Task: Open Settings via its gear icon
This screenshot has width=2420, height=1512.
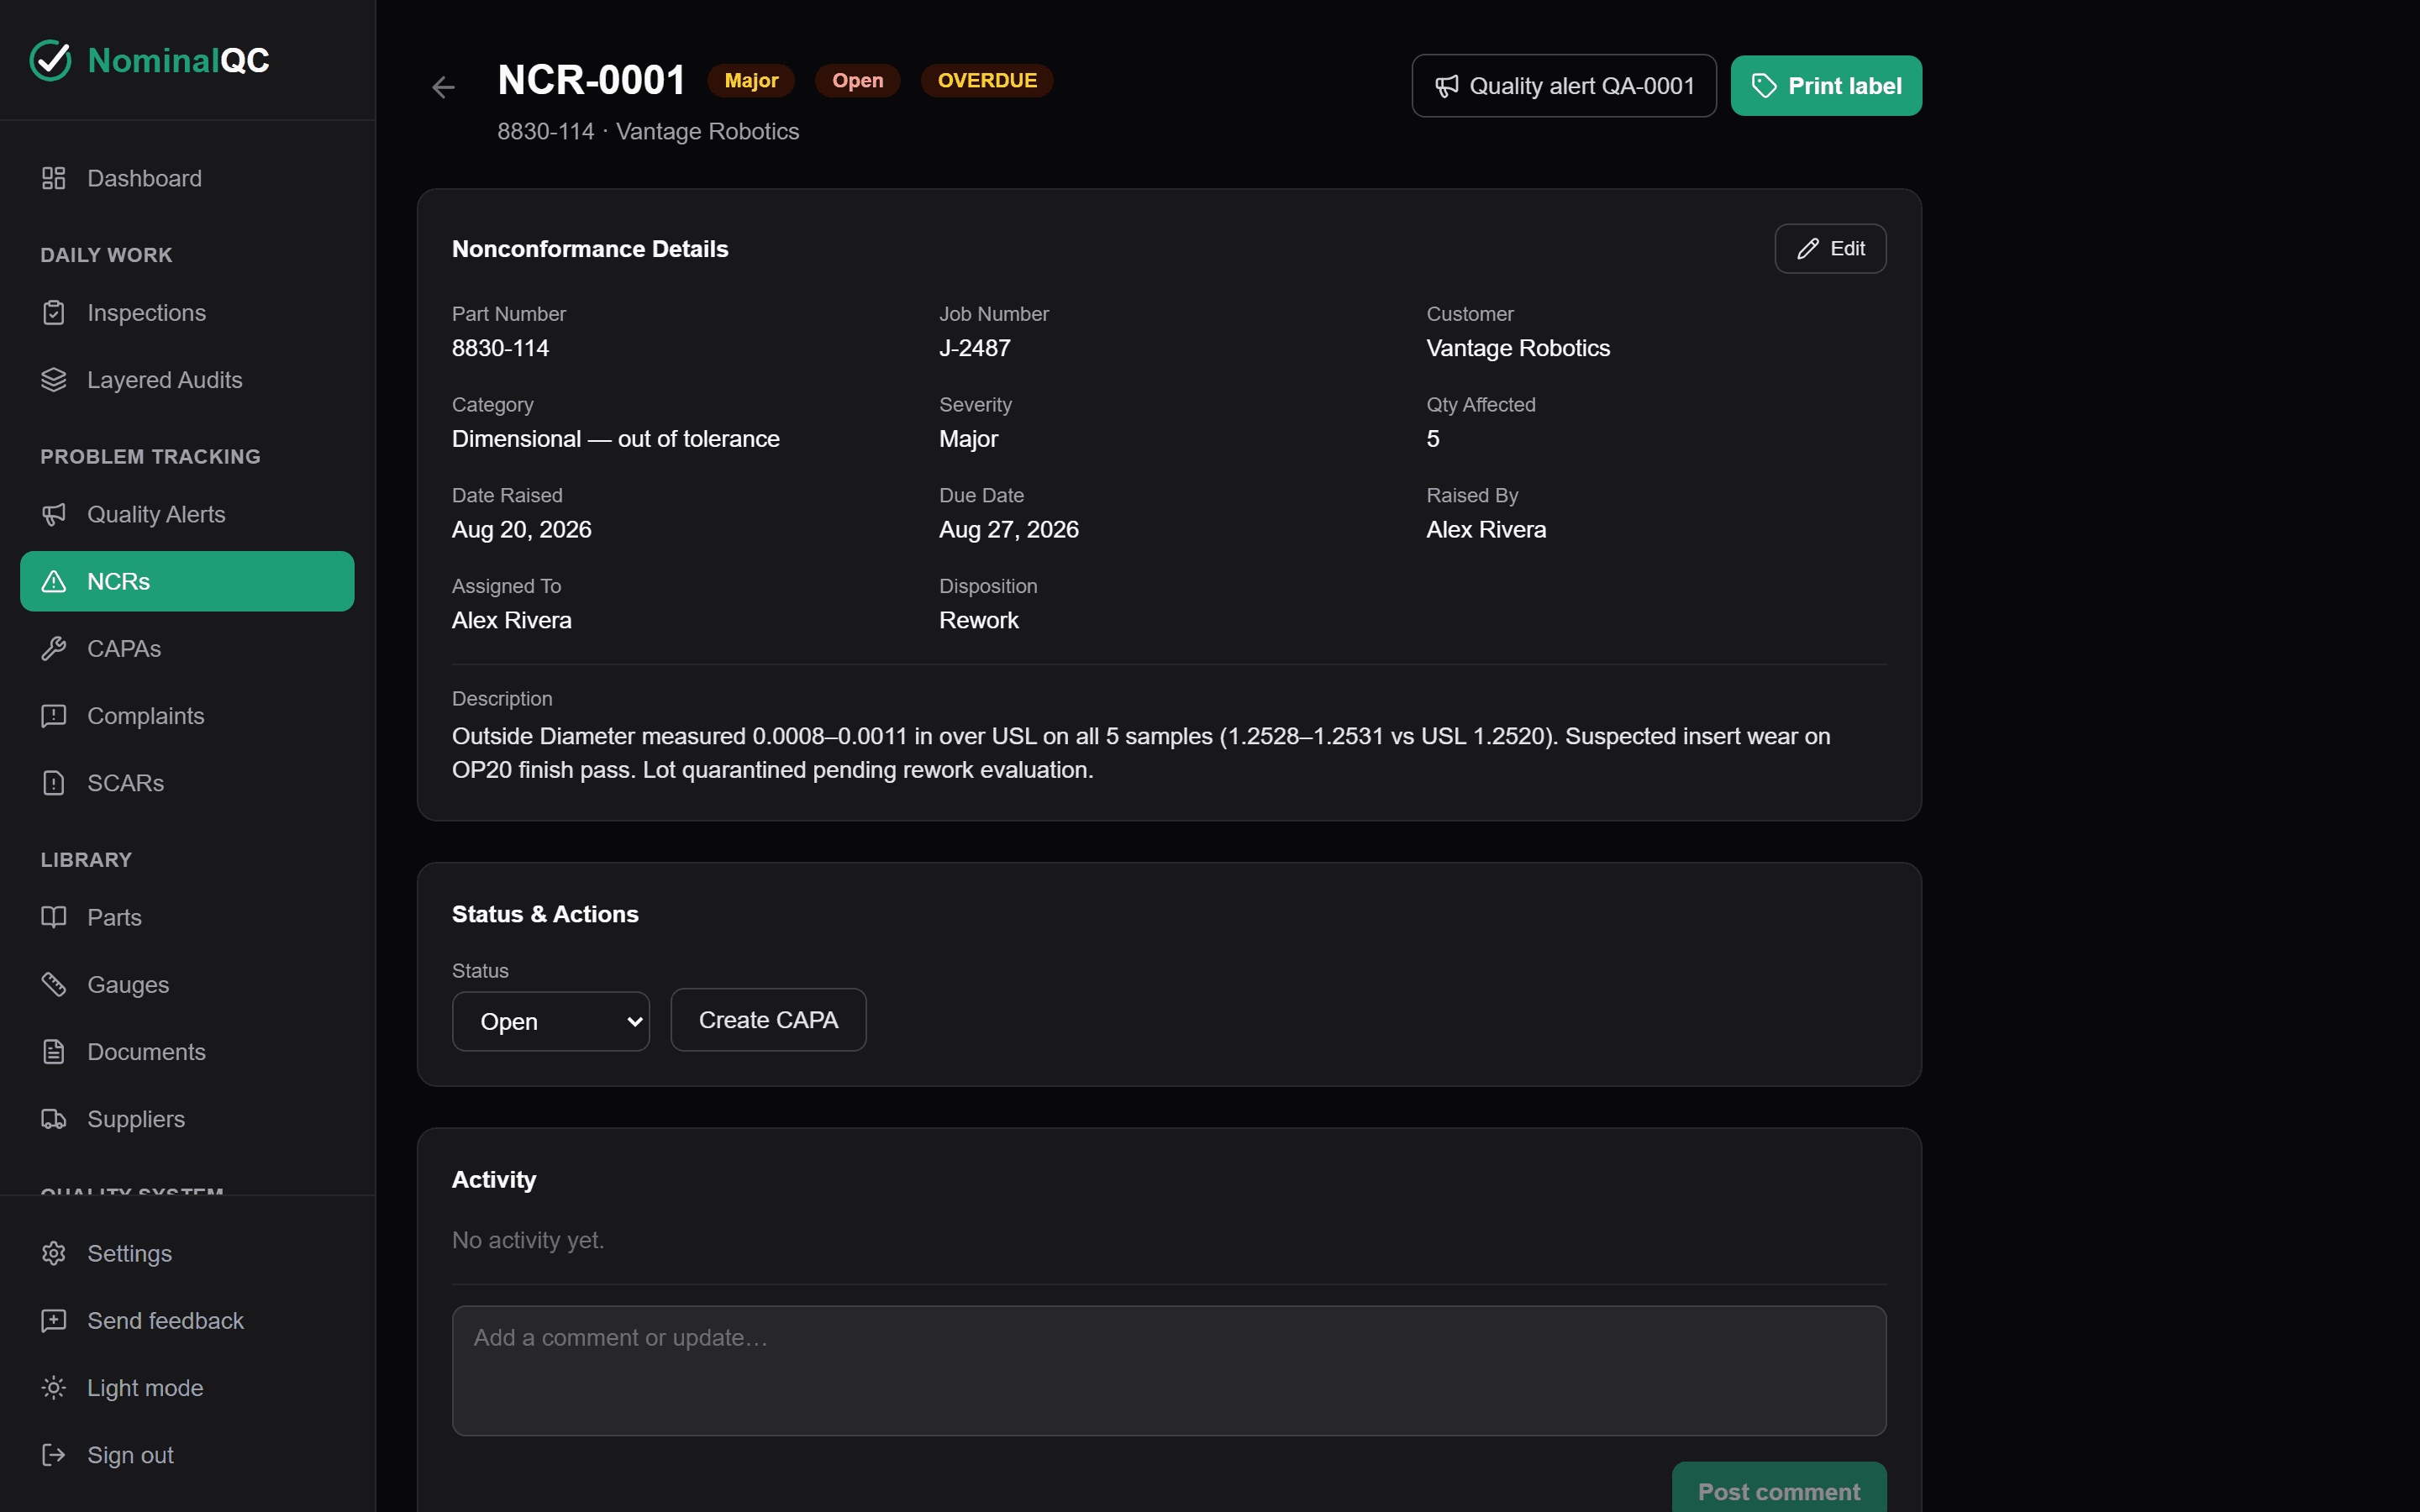Action: [54, 1253]
